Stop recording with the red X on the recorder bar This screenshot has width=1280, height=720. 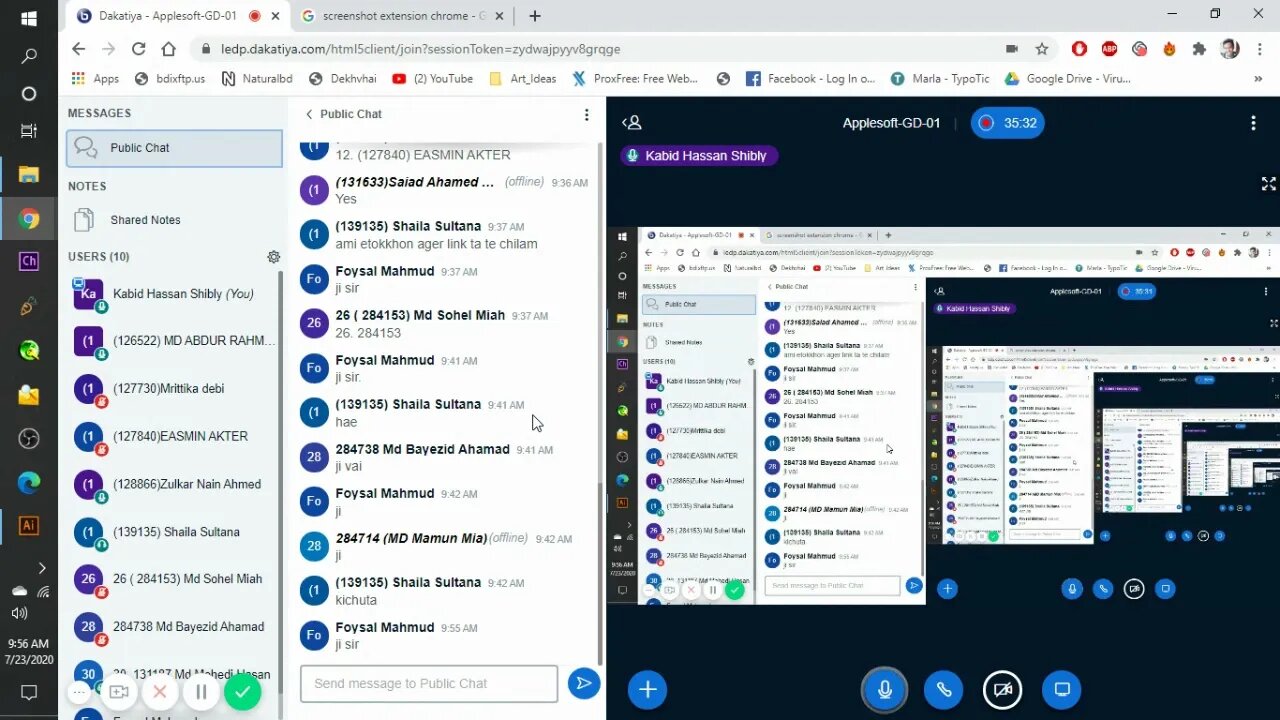[x=160, y=692]
